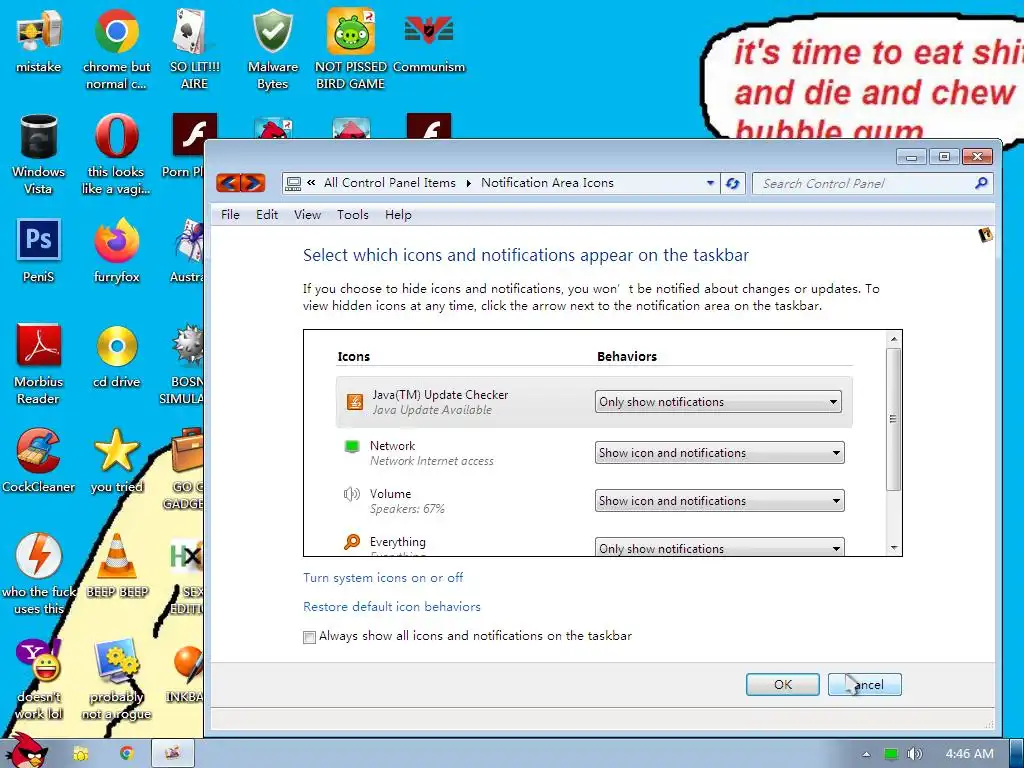Click the taskbar volume speaker icon
This screenshot has height=768, width=1024.
point(915,754)
